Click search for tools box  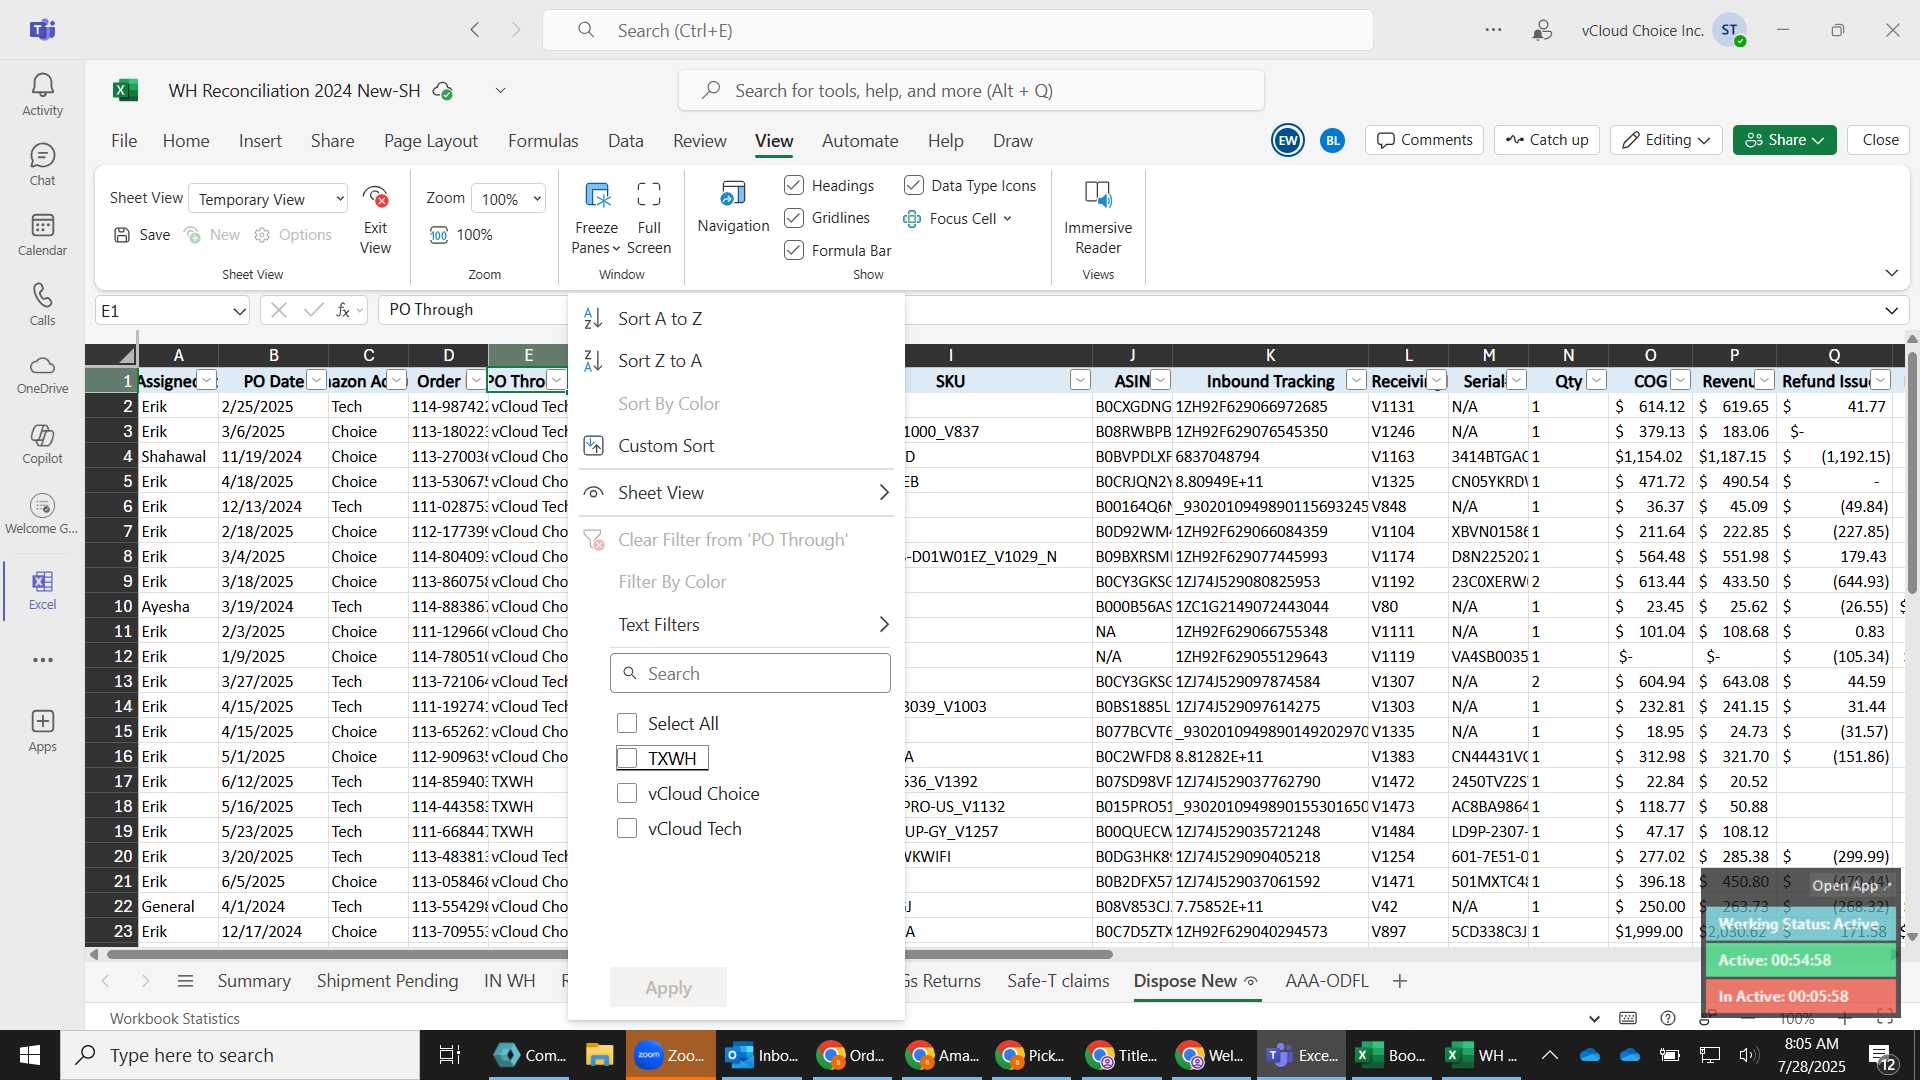[x=971, y=91]
